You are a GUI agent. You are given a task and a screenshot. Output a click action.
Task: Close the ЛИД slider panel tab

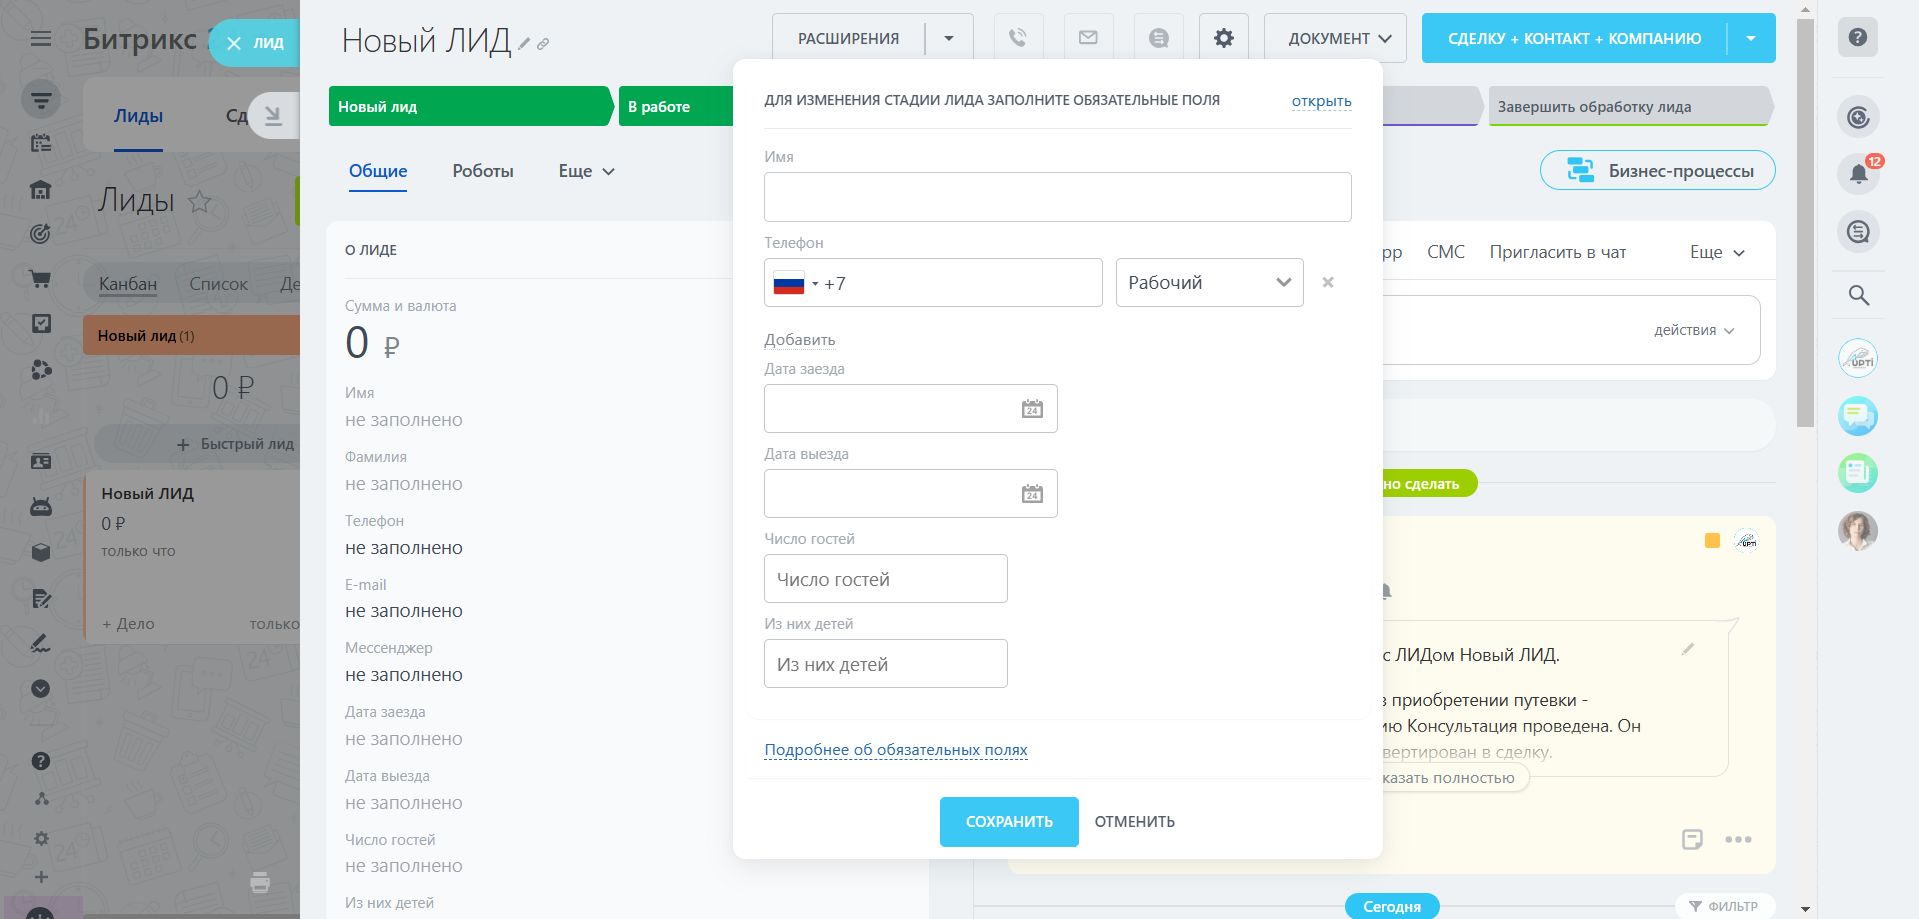pos(234,43)
